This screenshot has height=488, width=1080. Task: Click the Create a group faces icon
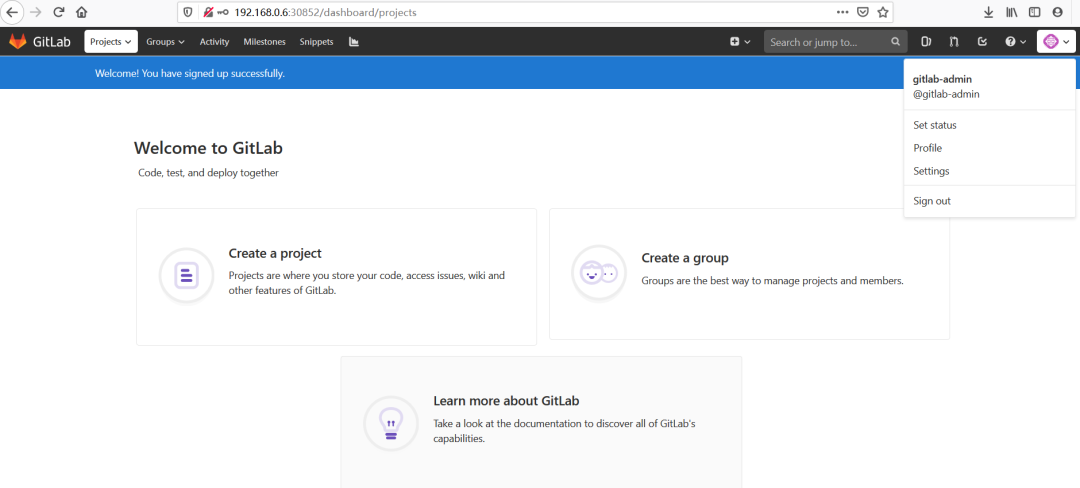[599, 274]
